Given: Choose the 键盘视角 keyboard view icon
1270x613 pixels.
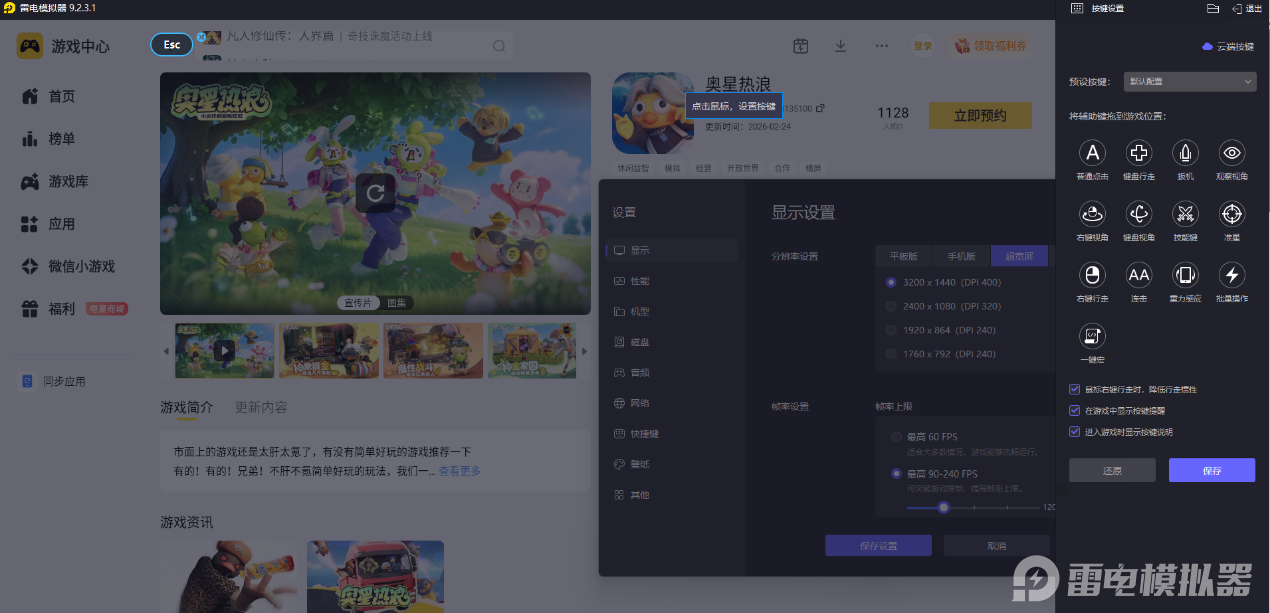Looking at the screenshot, I should pos(1139,214).
